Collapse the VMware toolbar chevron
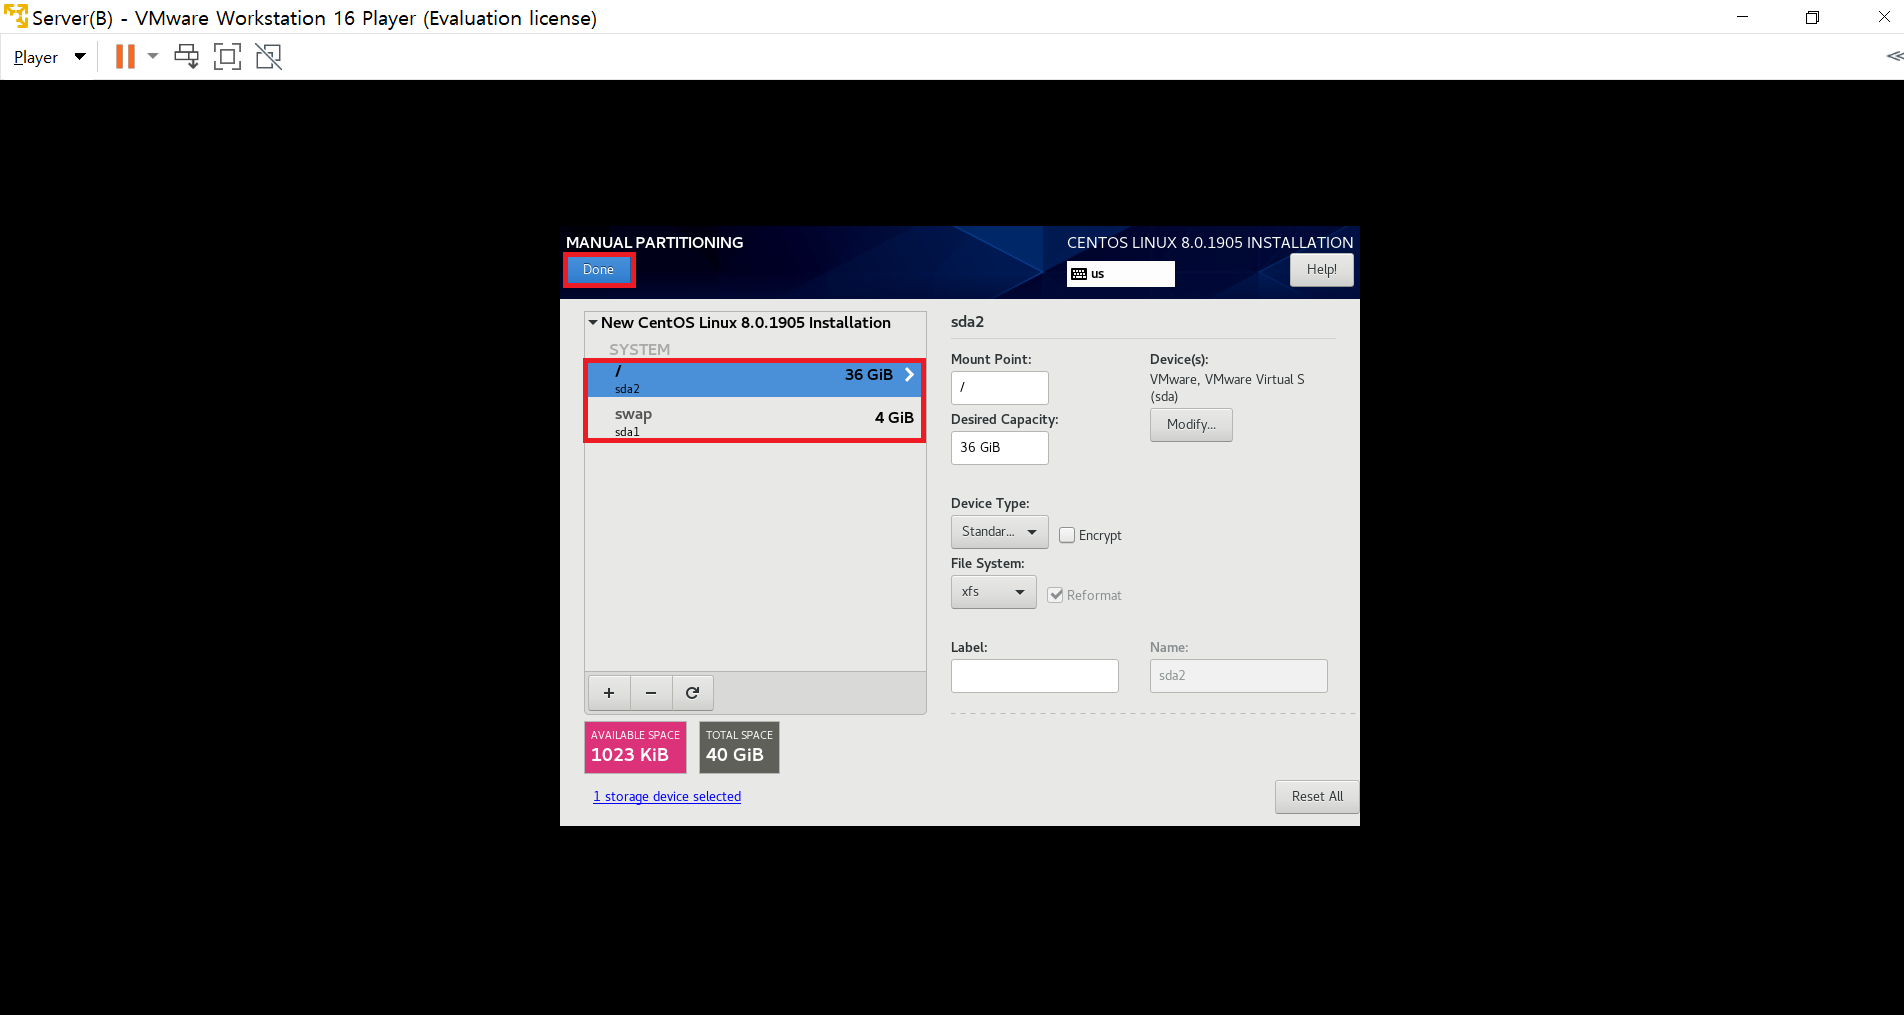The width and height of the screenshot is (1904, 1015). [1894, 56]
